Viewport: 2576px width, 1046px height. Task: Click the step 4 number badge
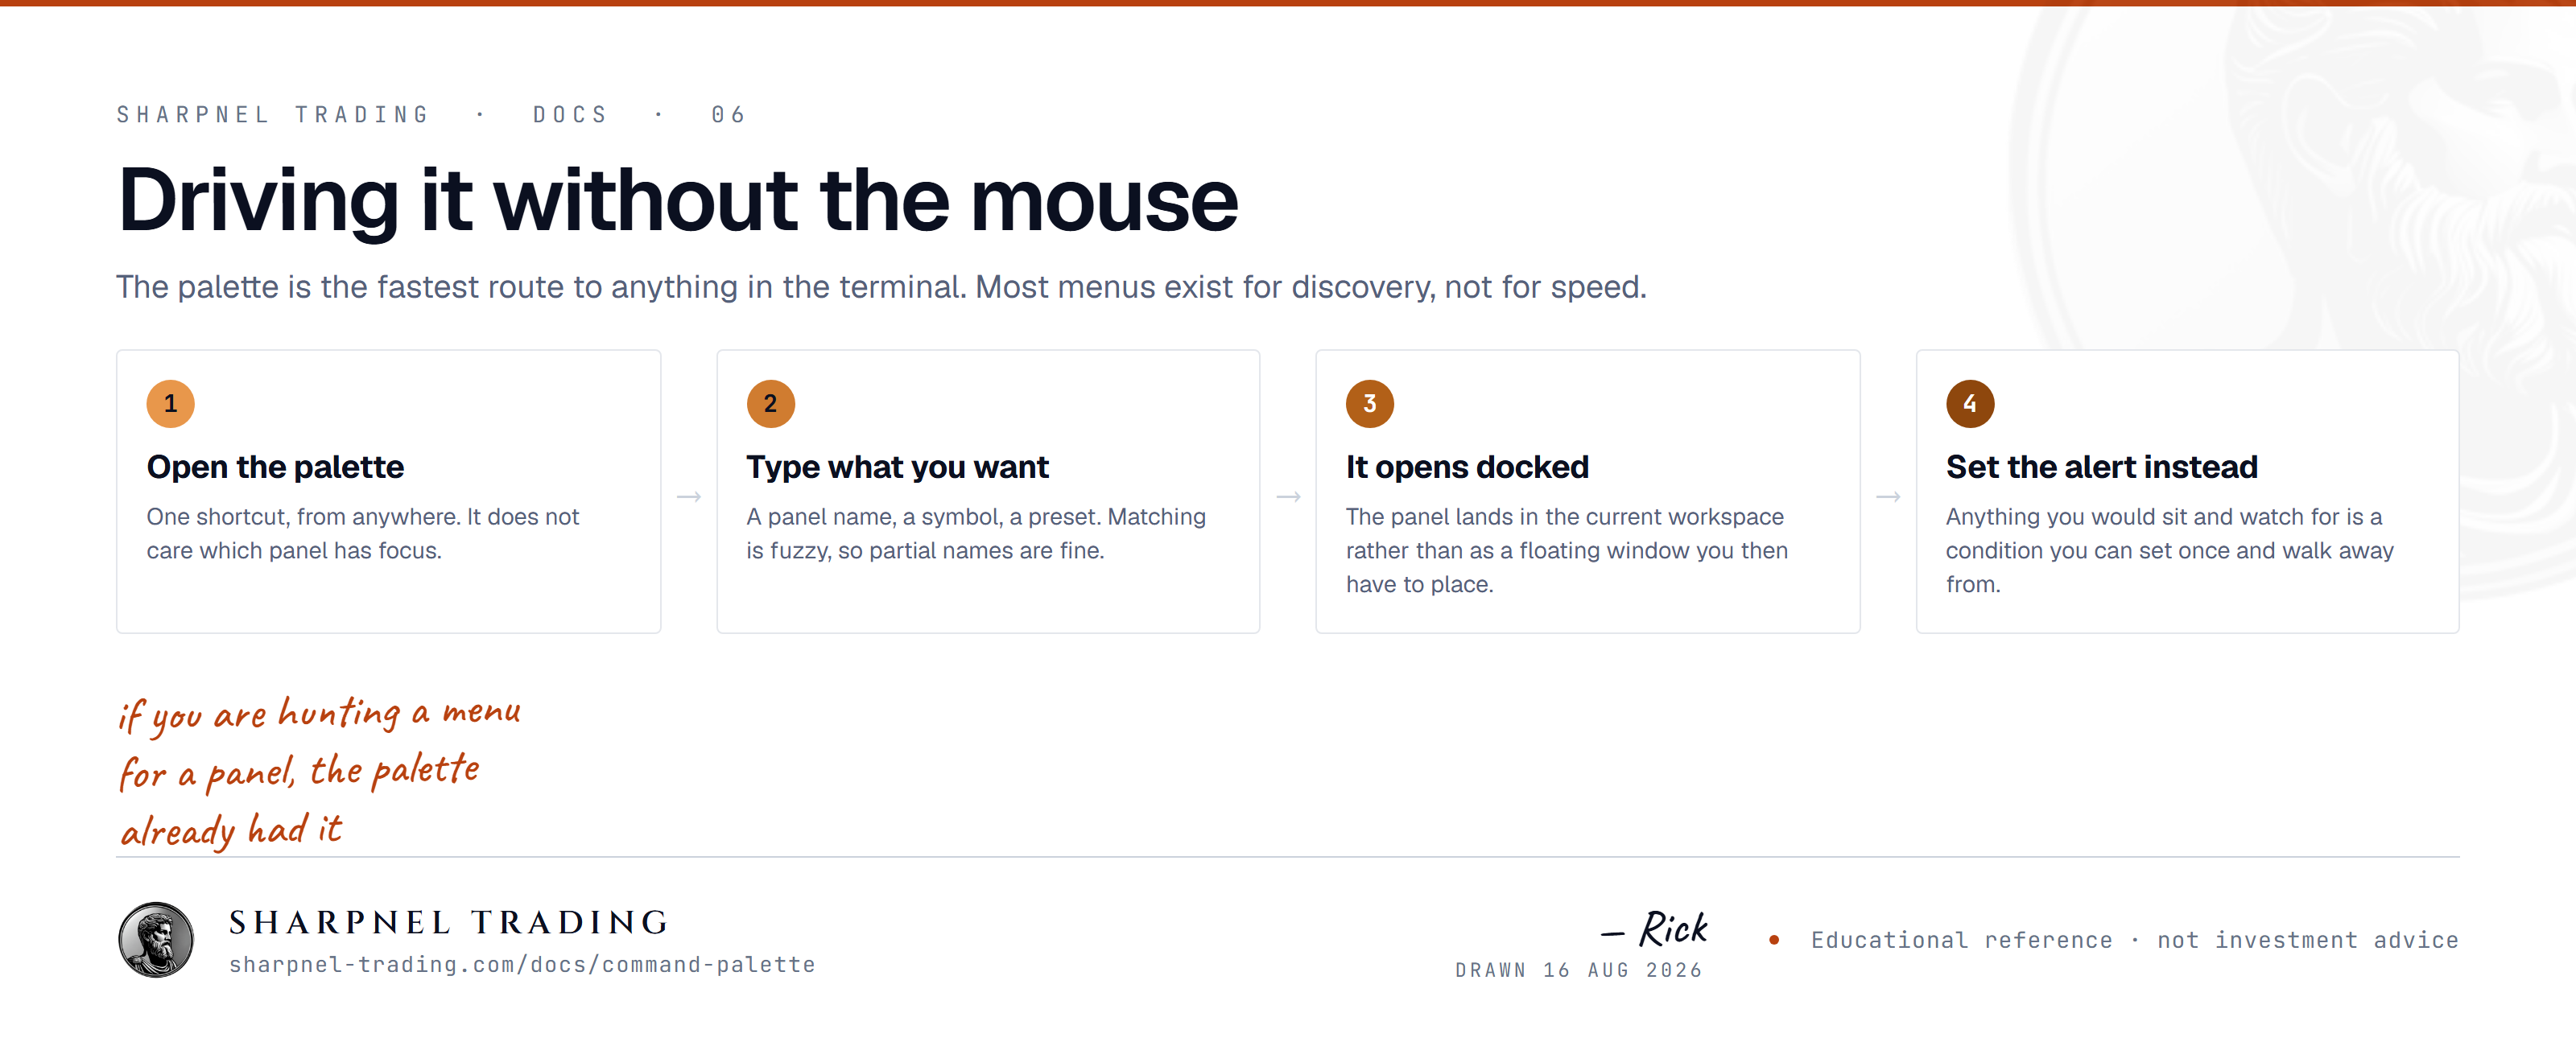pos(1969,403)
